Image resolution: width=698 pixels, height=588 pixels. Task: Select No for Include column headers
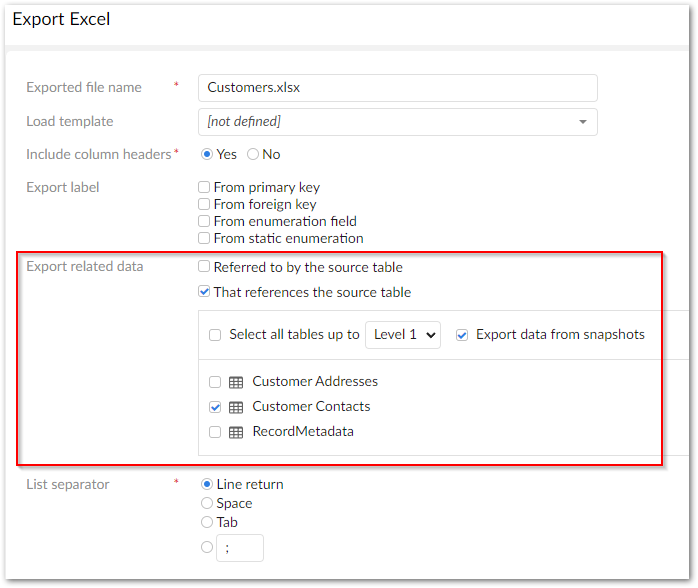[x=253, y=154]
